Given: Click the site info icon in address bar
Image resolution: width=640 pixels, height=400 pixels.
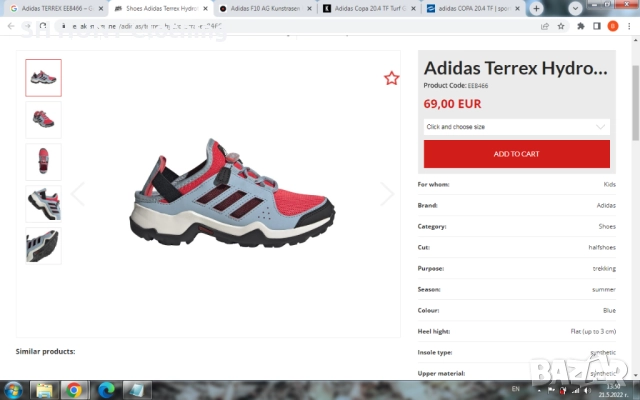Looking at the screenshot, I should (64, 26).
